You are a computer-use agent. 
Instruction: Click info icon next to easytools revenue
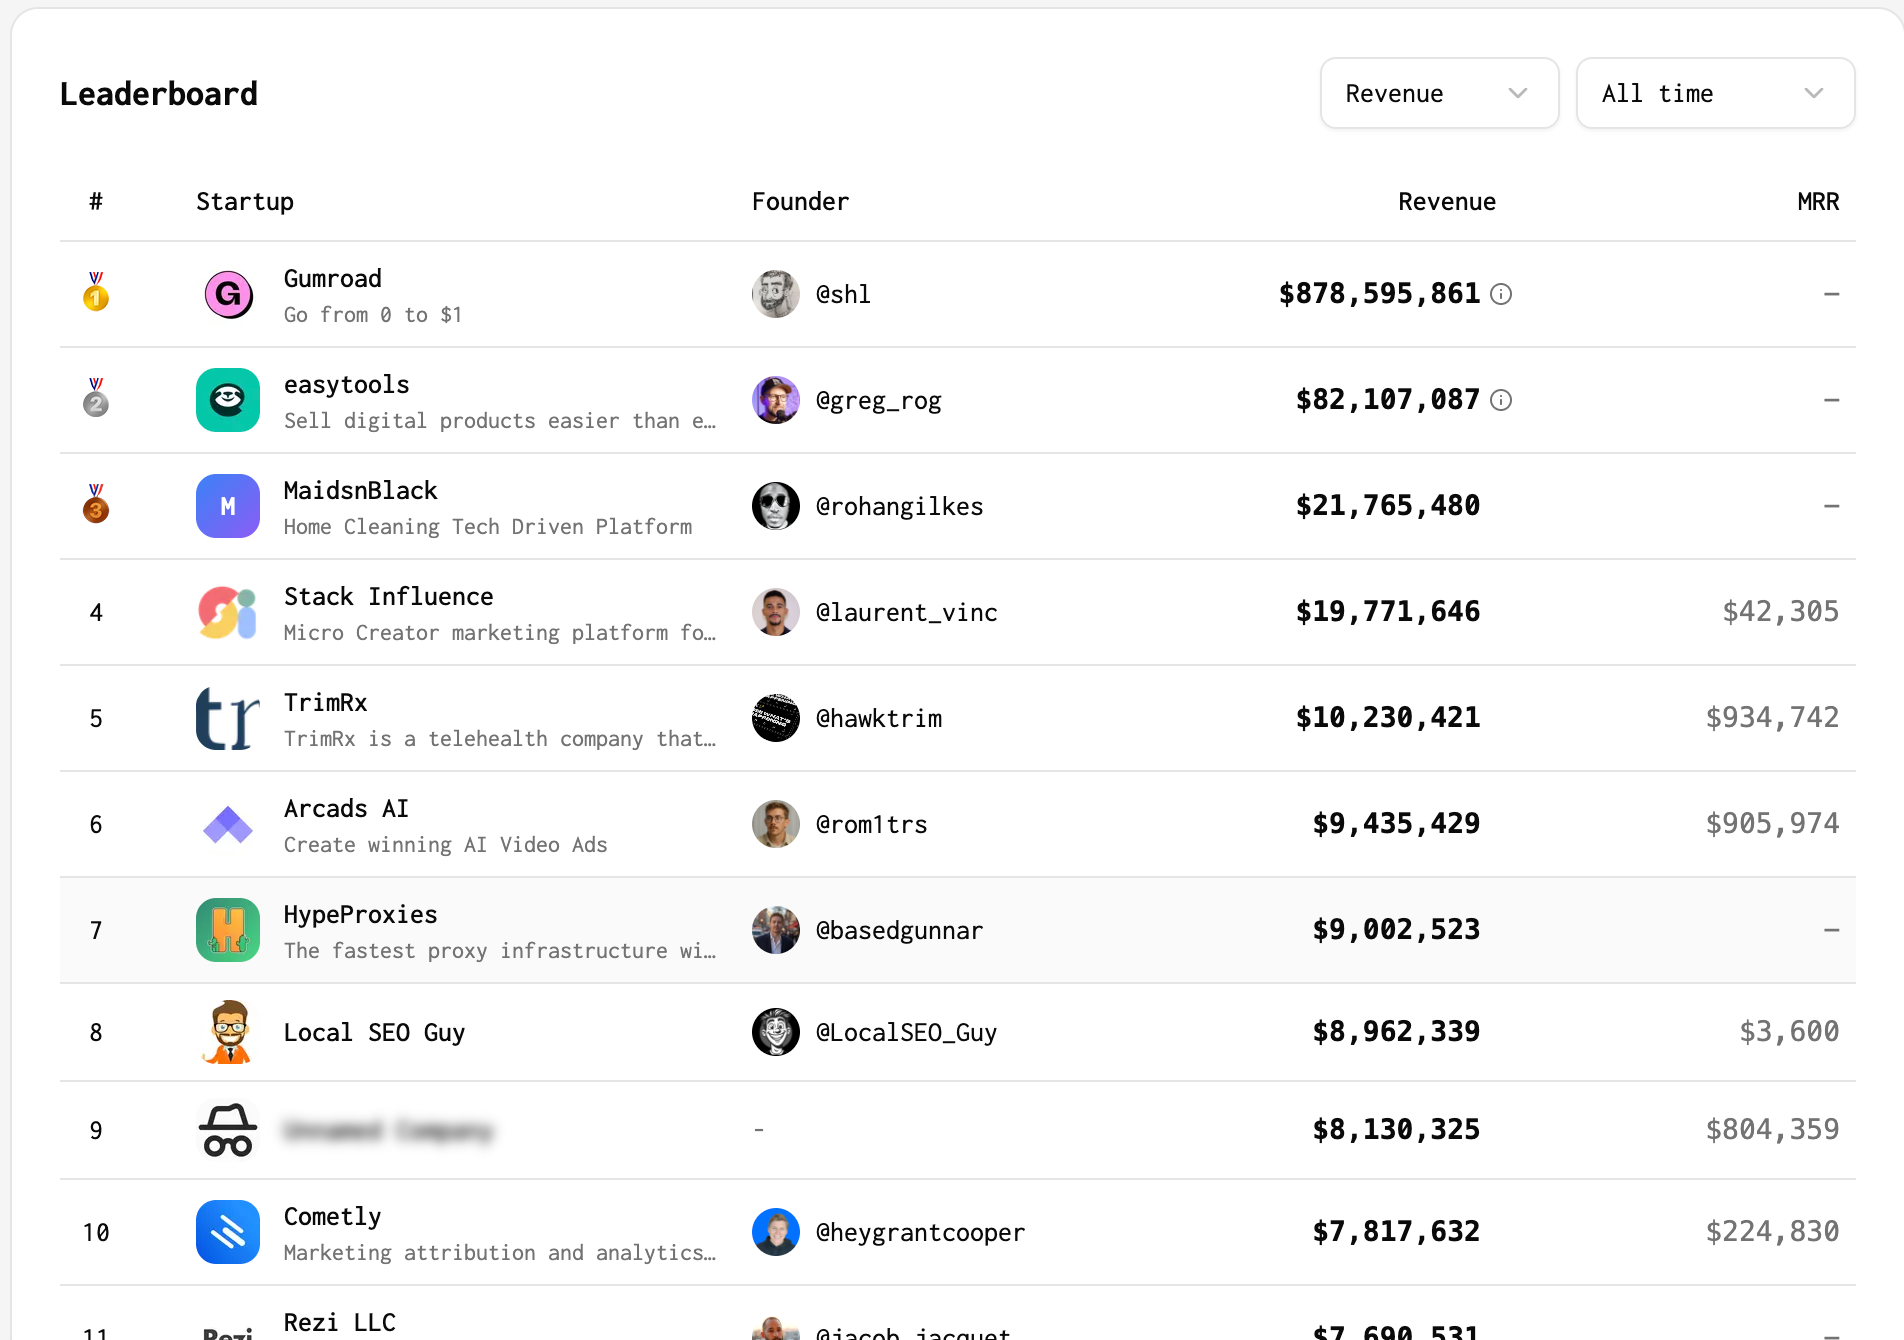(x=1501, y=400)
